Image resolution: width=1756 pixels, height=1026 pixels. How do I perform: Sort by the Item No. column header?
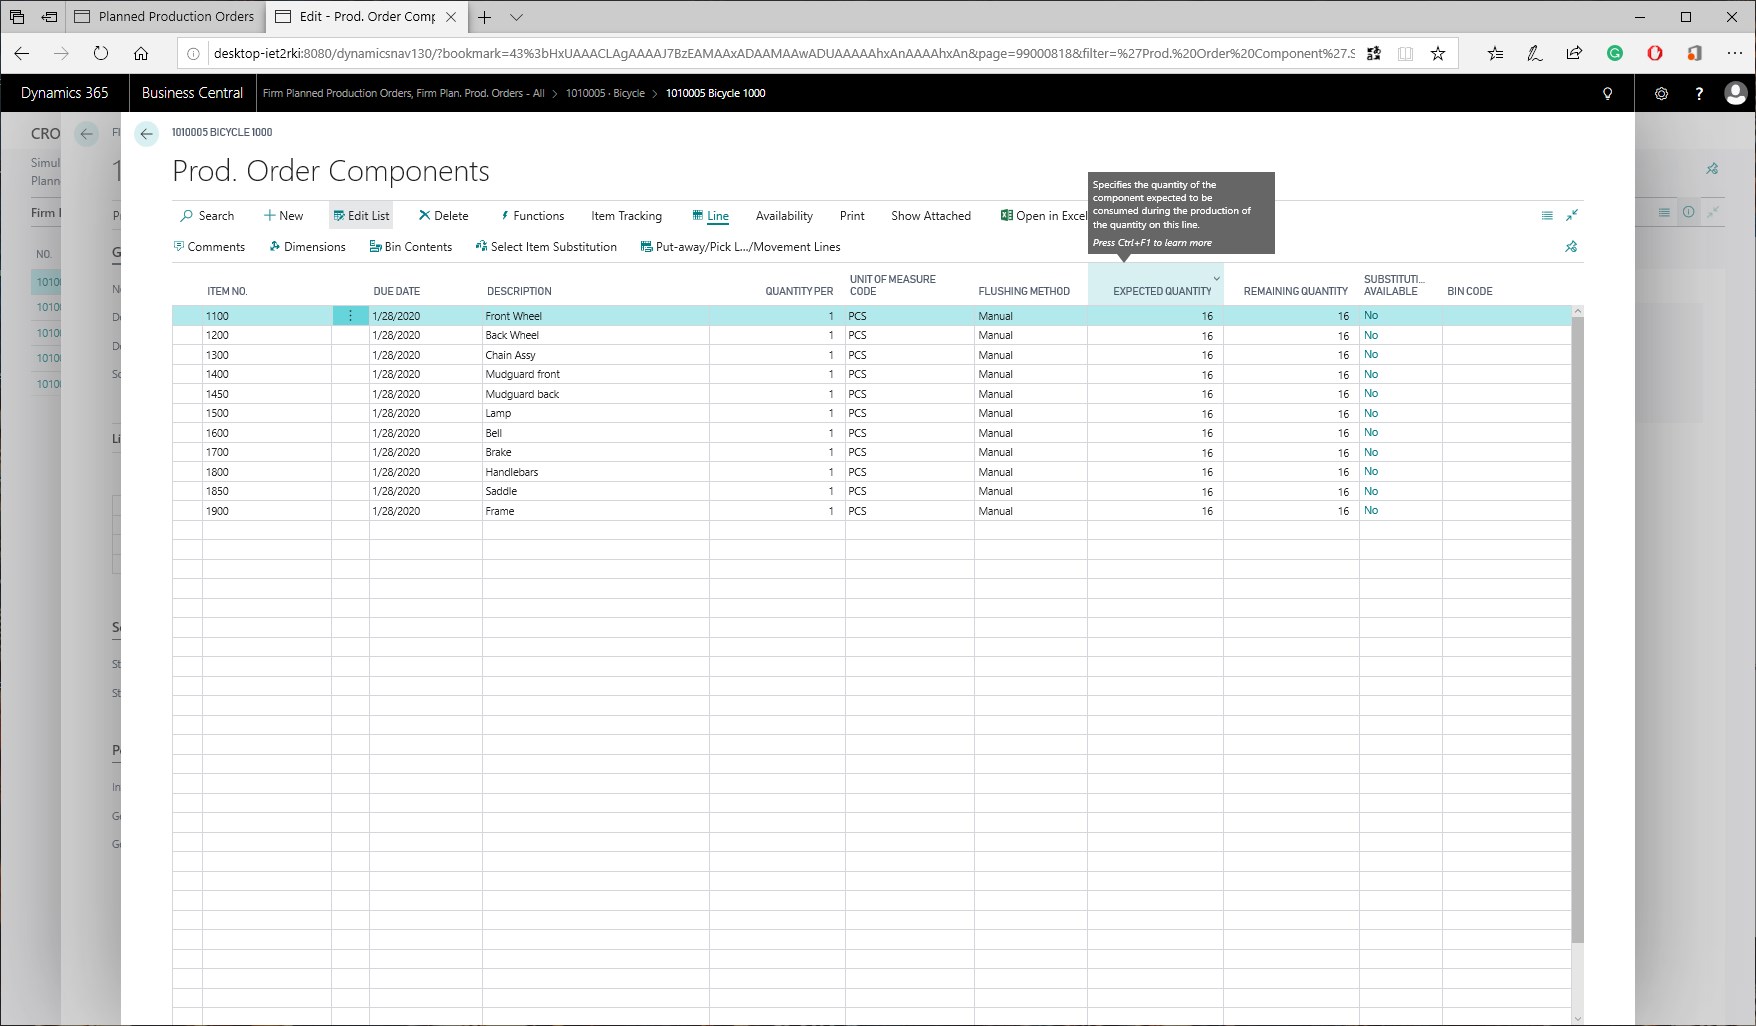tap(227, 292)
